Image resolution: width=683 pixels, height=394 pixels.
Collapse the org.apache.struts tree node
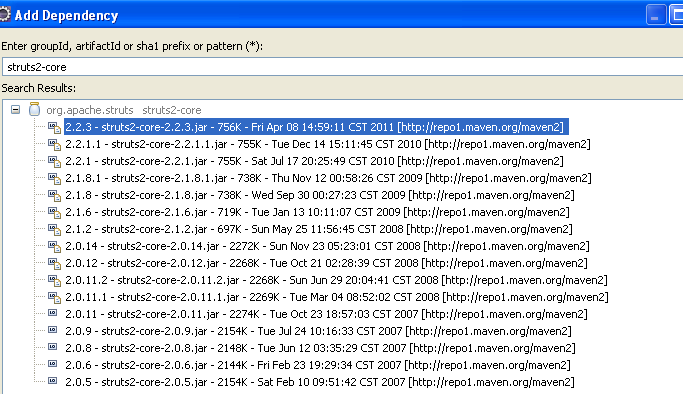pyautogui.click(x=16, y=110)
